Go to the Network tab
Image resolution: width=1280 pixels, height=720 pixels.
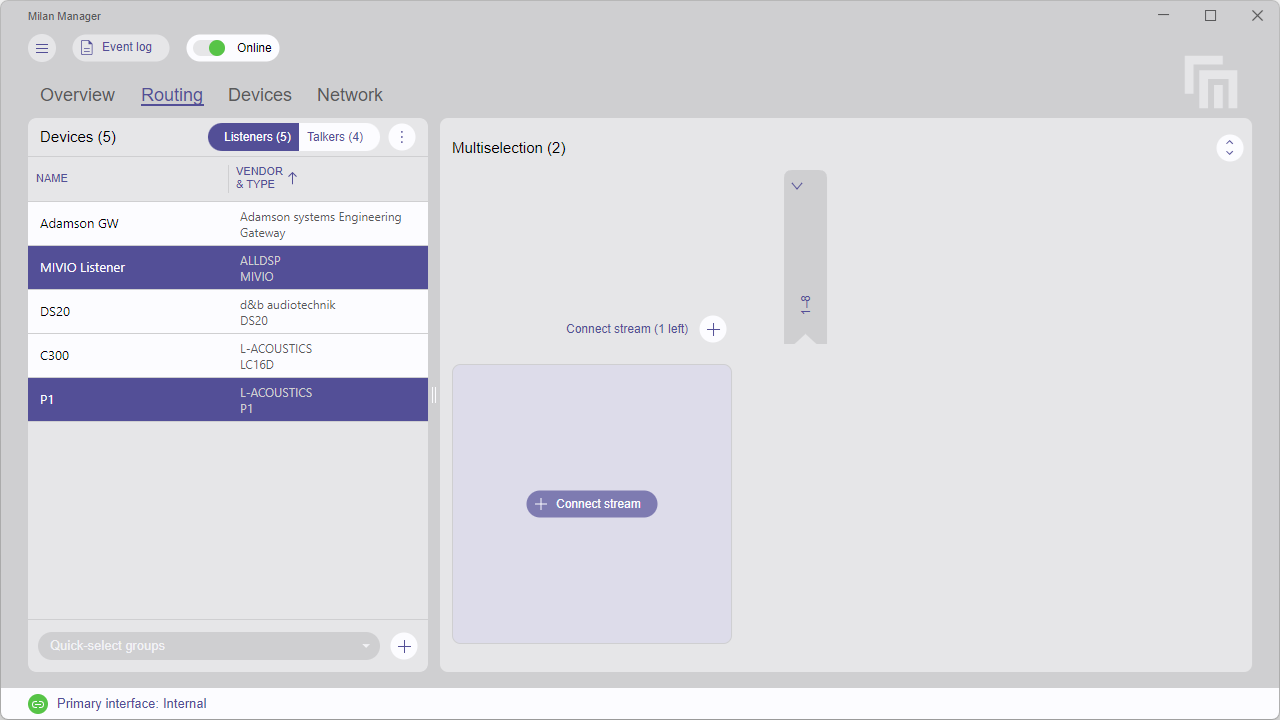(x=349, y=94)
